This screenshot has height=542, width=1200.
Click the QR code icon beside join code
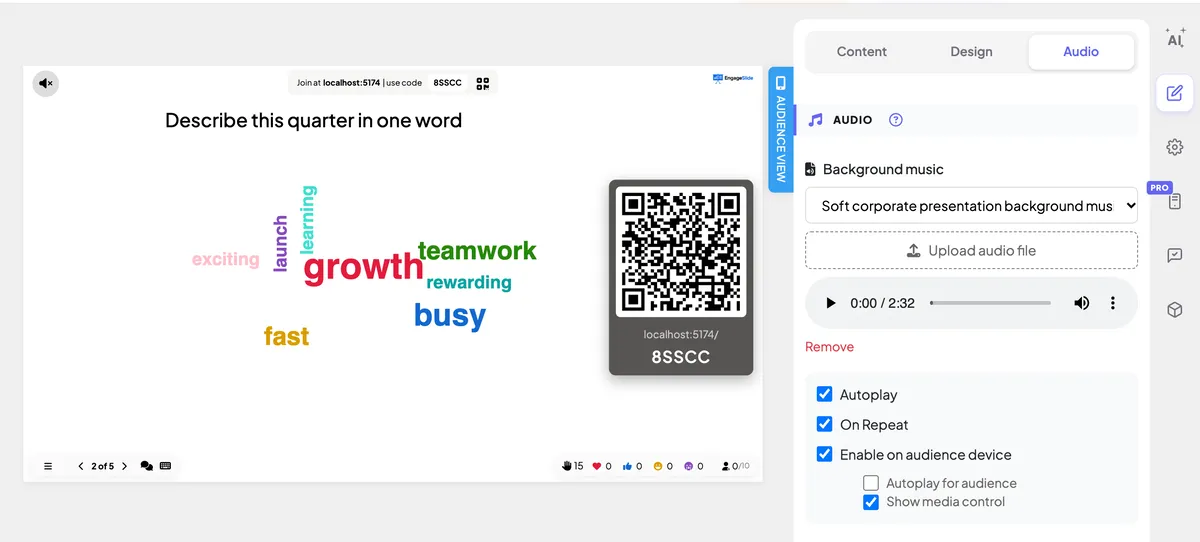coord(483,83)
